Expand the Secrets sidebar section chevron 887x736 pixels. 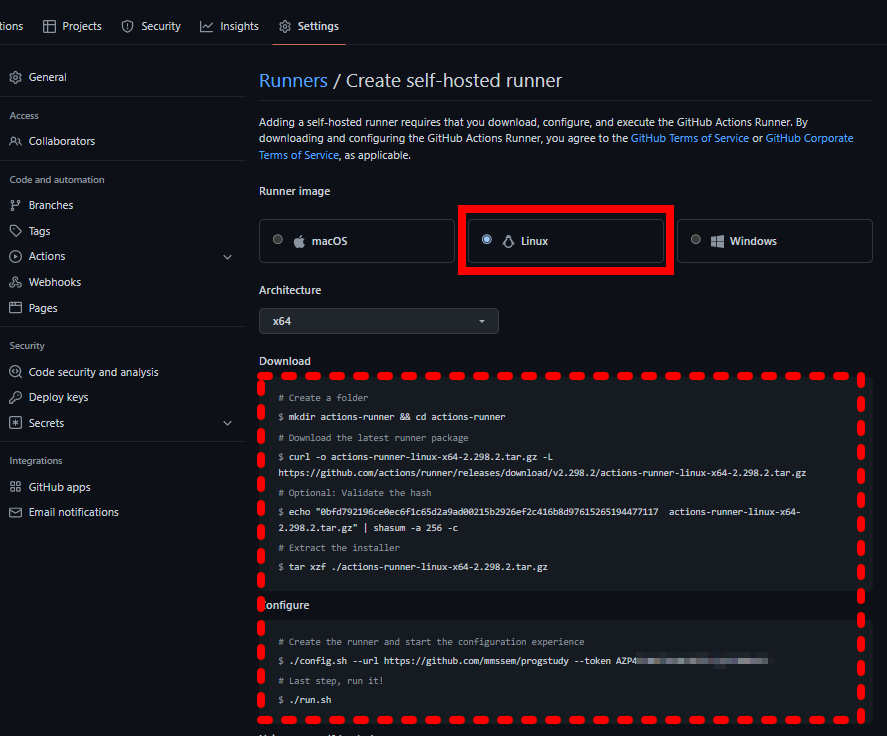[227, 423]
